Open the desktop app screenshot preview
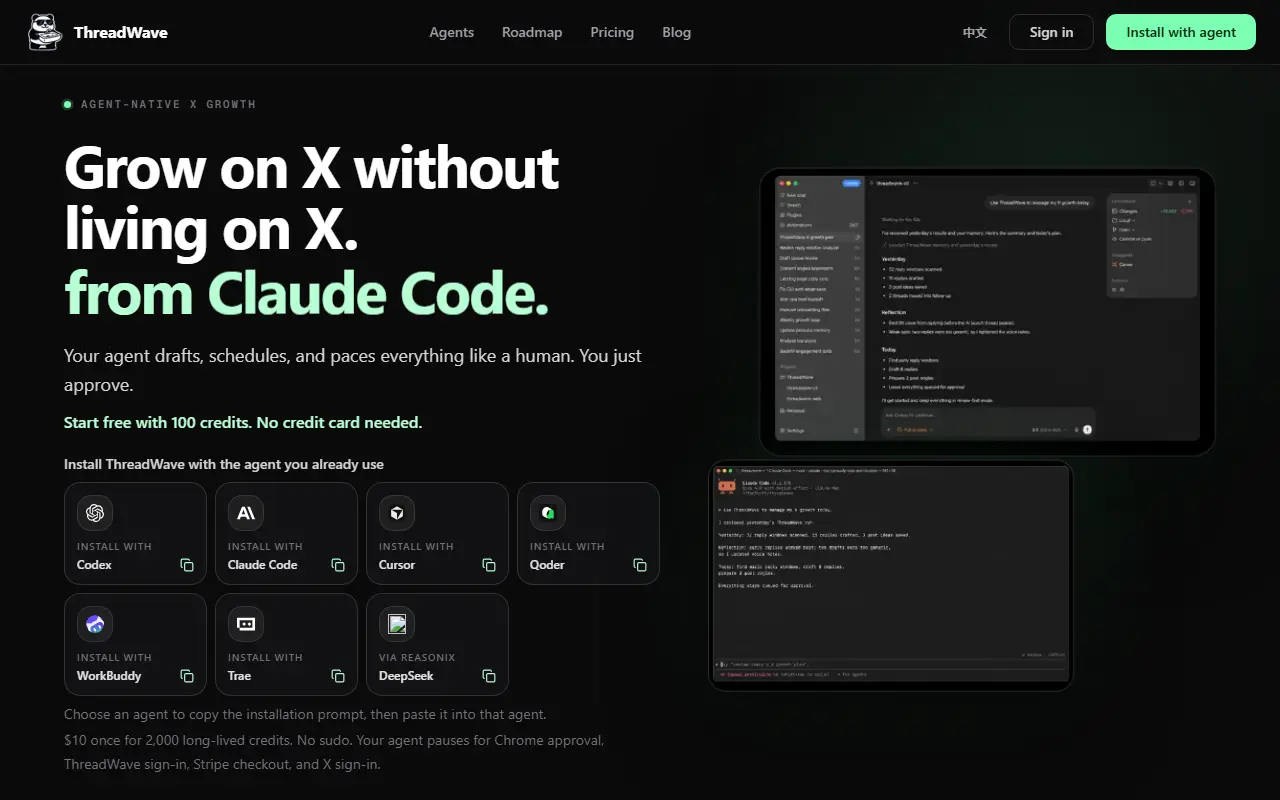This screenshot has height=800, width=1280. (987, 312)
